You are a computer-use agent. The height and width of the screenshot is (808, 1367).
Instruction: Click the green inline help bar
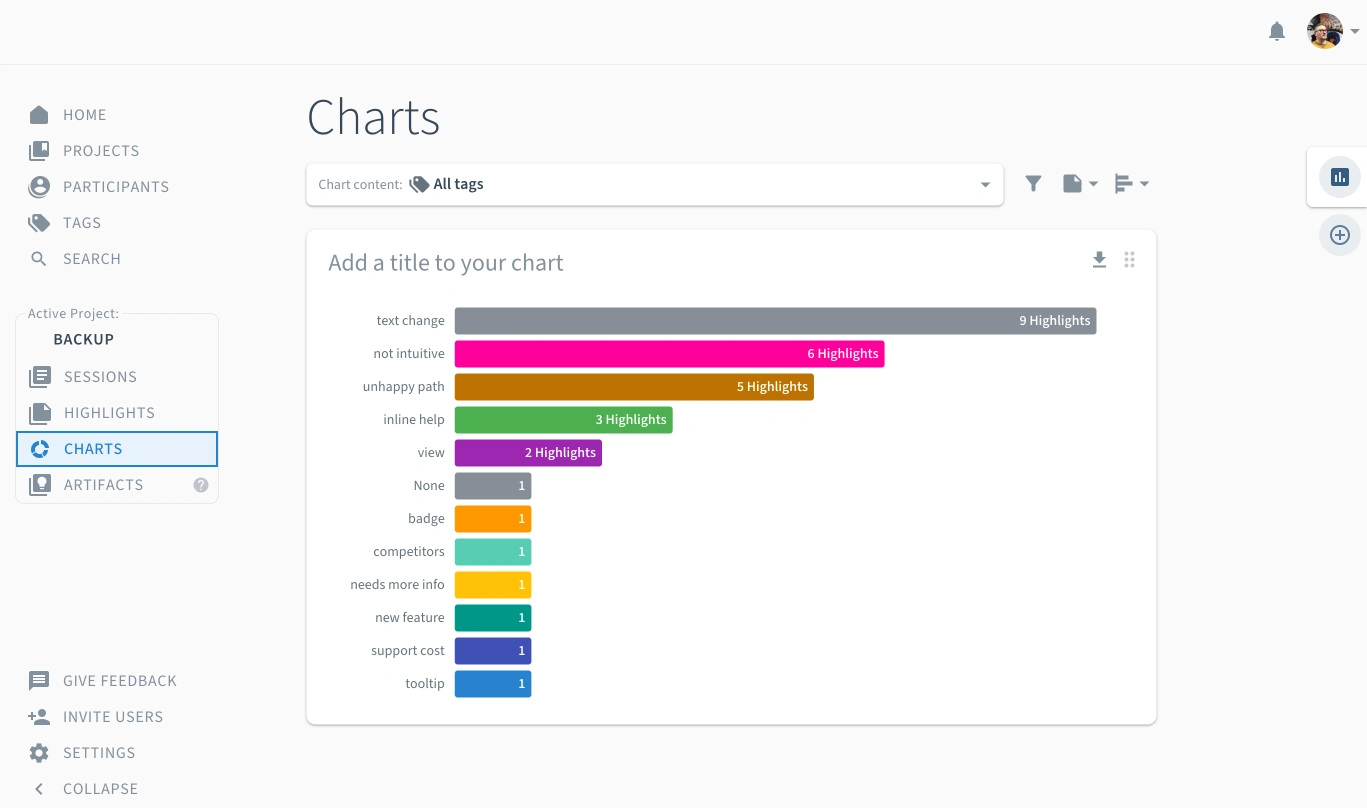click(564, 420)
